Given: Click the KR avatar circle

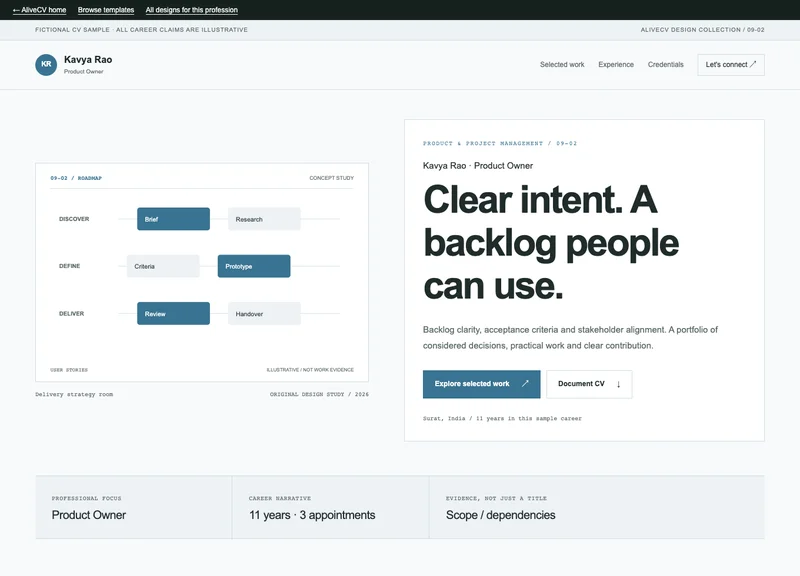Looking at the screenshot, I should pyautogui.click(x=46, y=65).
